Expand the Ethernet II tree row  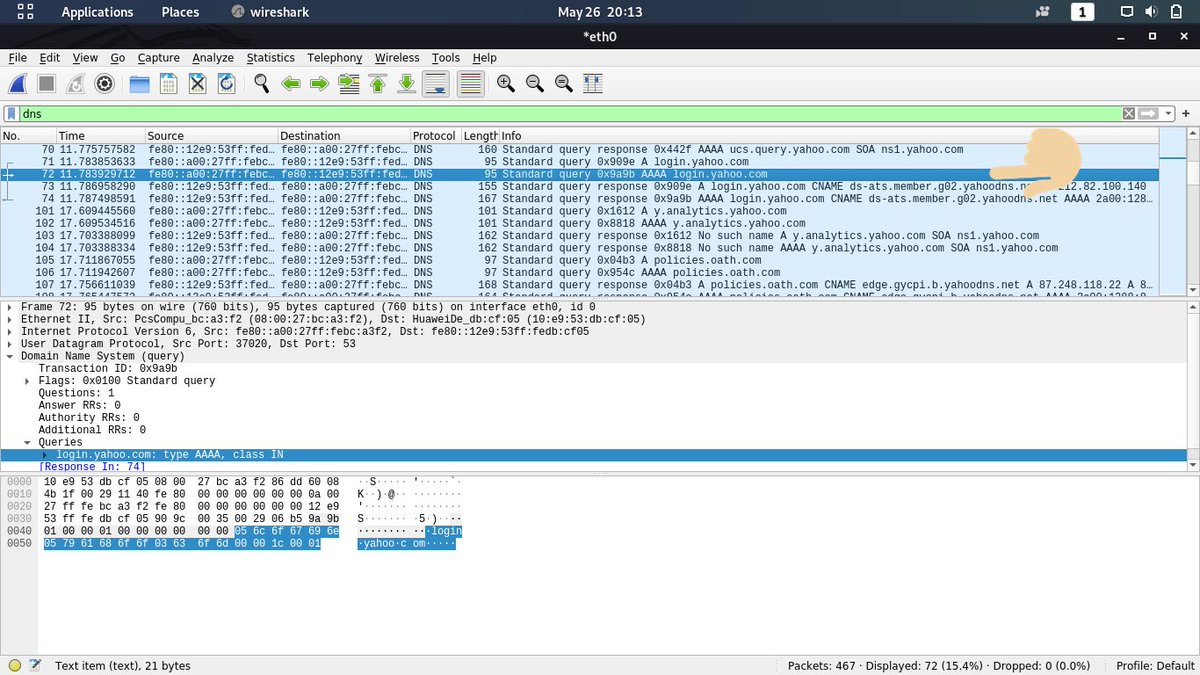coord(10,319)
